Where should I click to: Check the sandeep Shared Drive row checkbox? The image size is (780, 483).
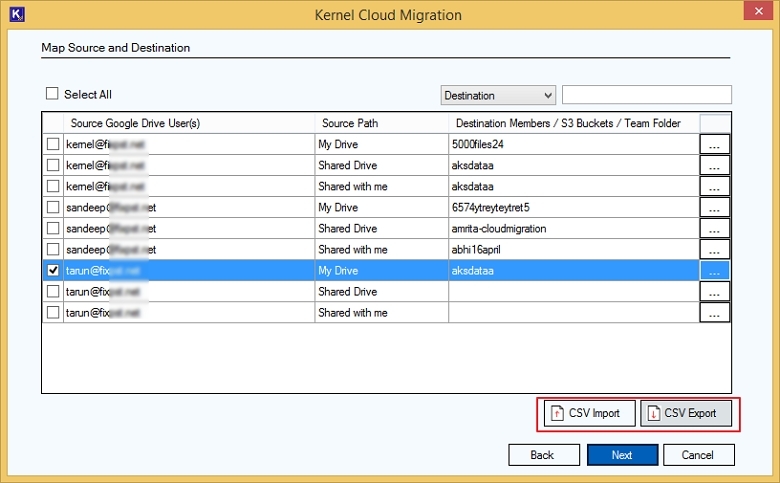[53, 228]
